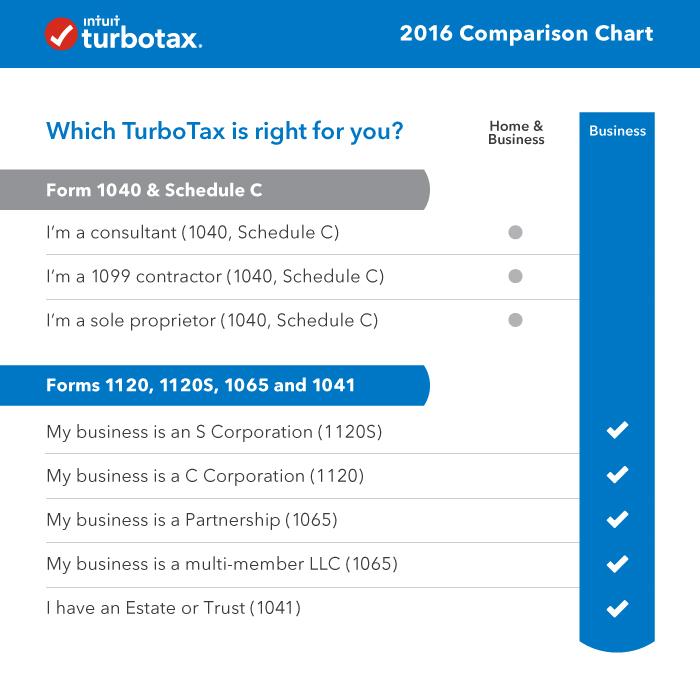The width and height of the screenshot is (700, 700).
Task: Click the Forms 1120, 1120S, 1065 and 1041 header
Action: (200, 385)
